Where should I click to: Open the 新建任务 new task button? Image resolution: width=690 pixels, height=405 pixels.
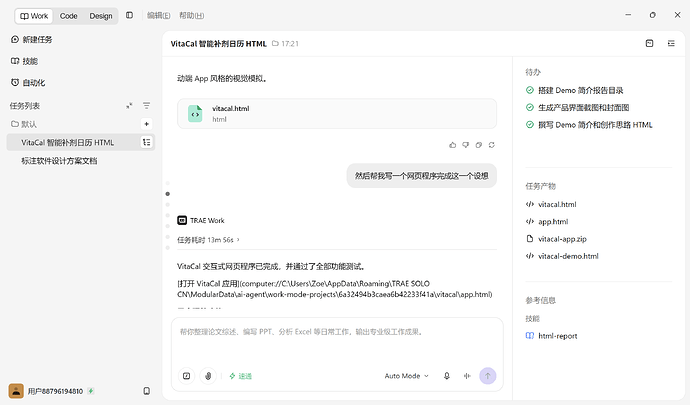31,40
